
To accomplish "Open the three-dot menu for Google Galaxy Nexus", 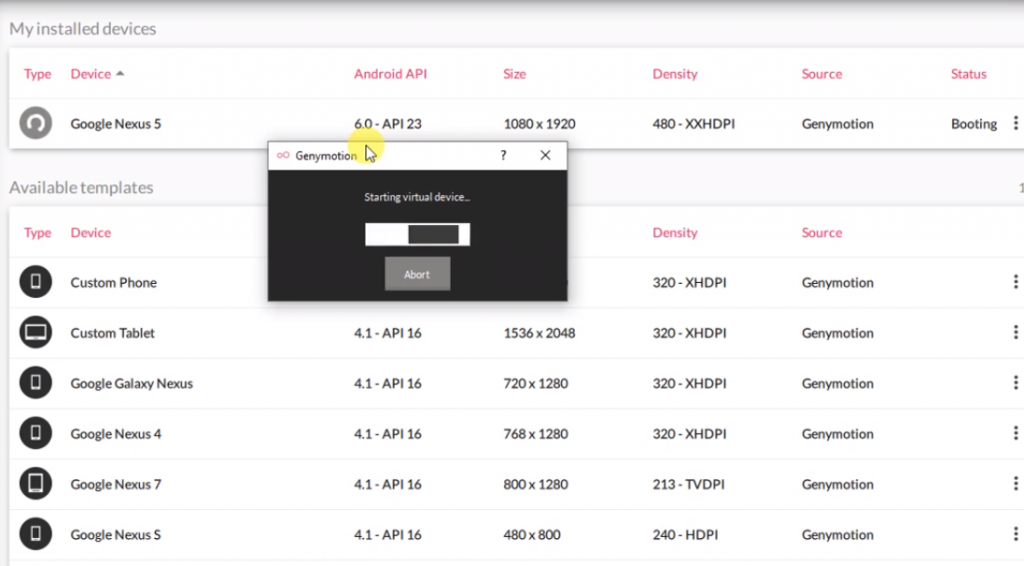I will coord(1015,383).
